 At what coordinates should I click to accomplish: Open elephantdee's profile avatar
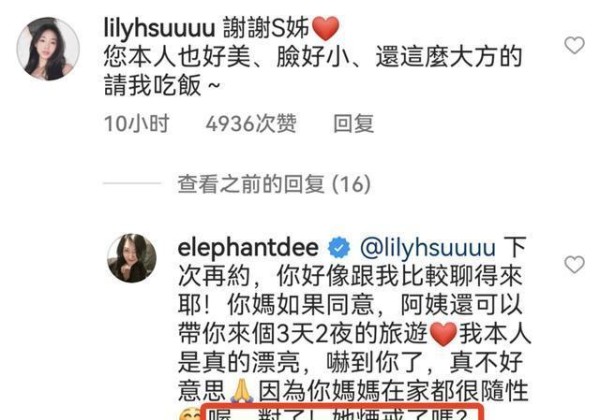[132, 258]
